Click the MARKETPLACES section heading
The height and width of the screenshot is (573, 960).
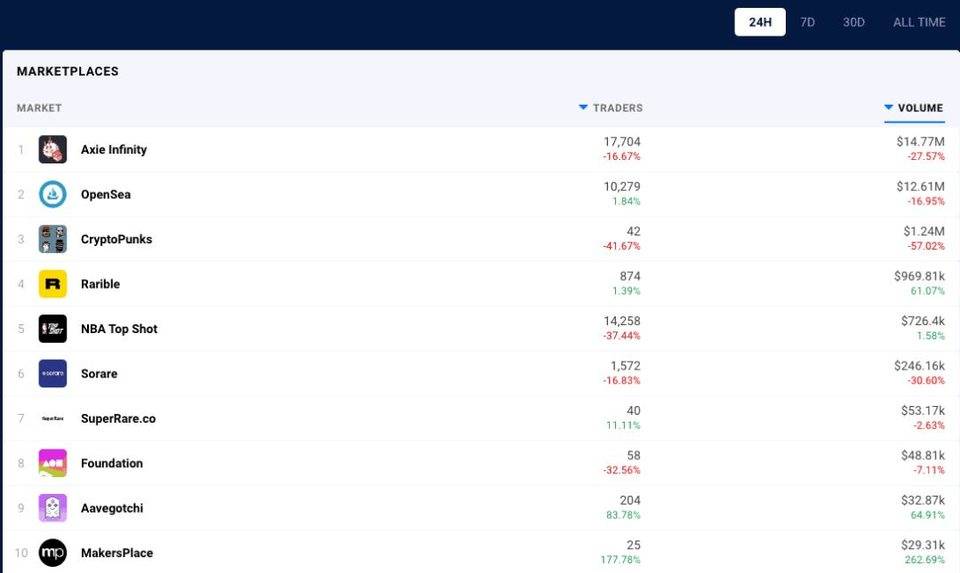point(67,71)
